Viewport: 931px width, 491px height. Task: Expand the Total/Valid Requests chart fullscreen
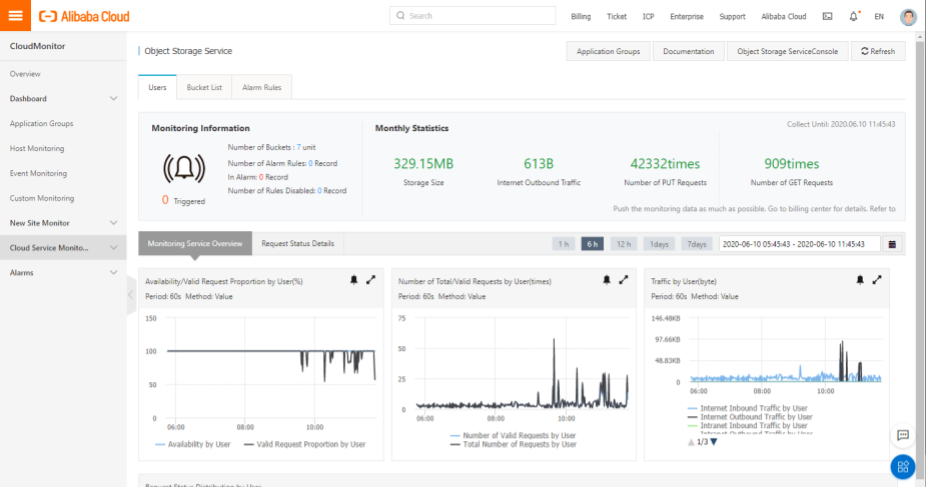coord(623,280)
